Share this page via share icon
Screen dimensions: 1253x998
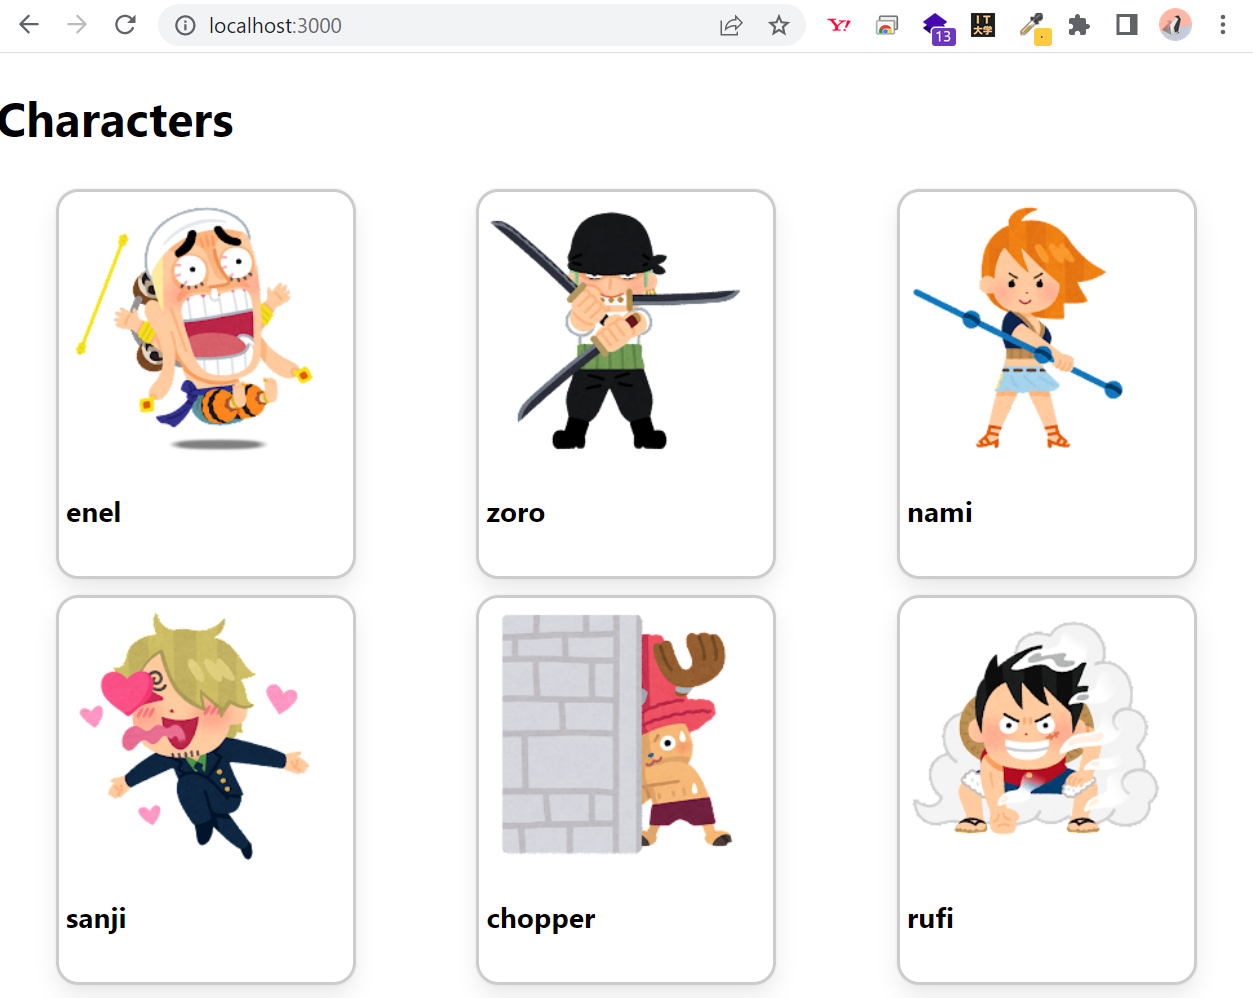pyautogui.click(x=731, y=26)
